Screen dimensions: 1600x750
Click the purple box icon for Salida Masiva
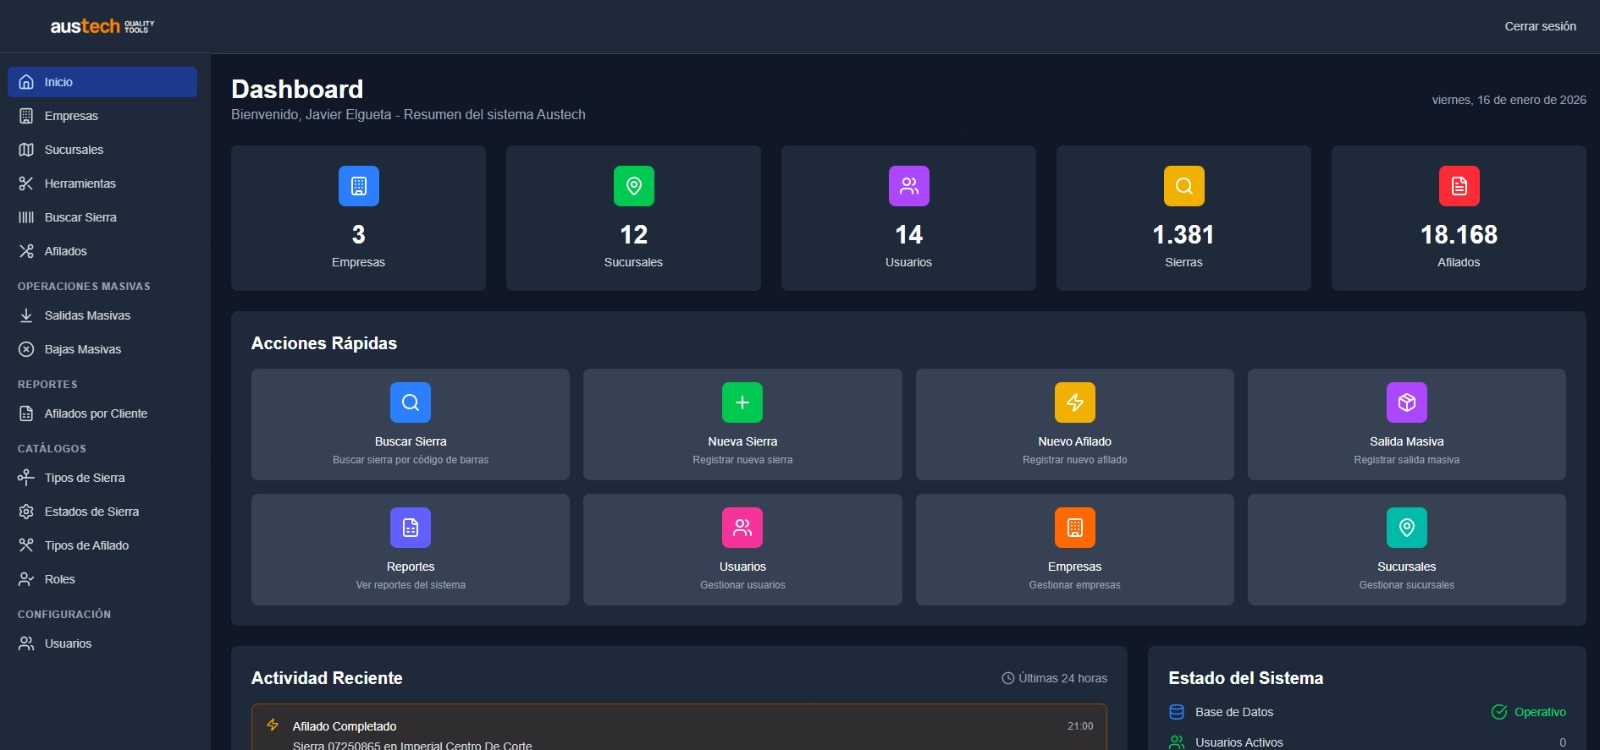click(x=1407, y=403)
